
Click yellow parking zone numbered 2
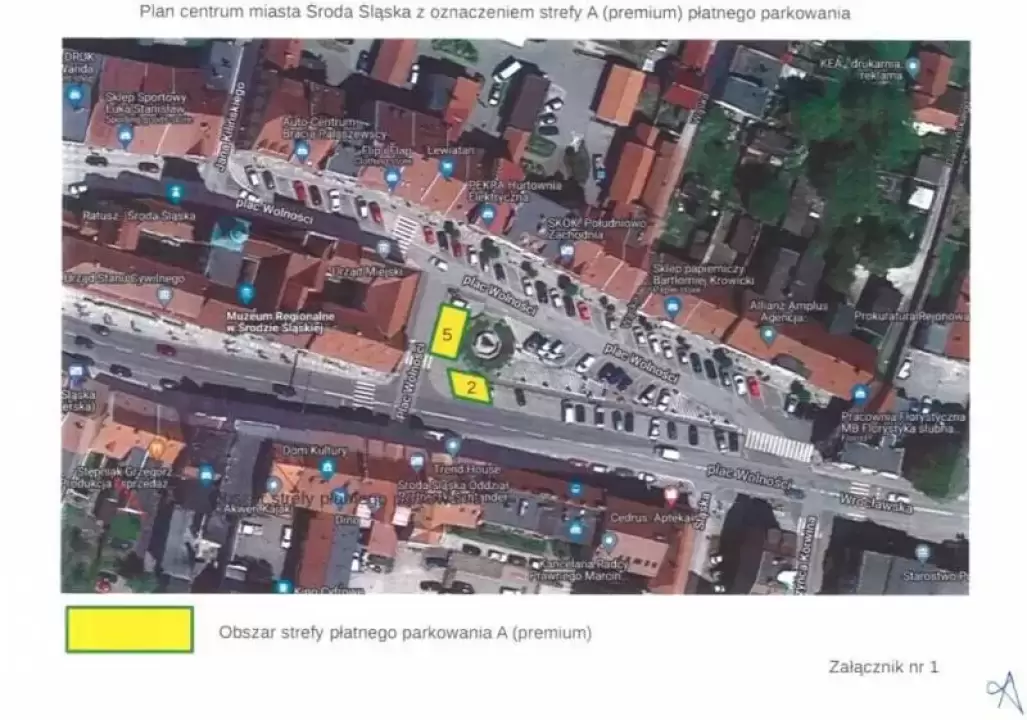470,385
